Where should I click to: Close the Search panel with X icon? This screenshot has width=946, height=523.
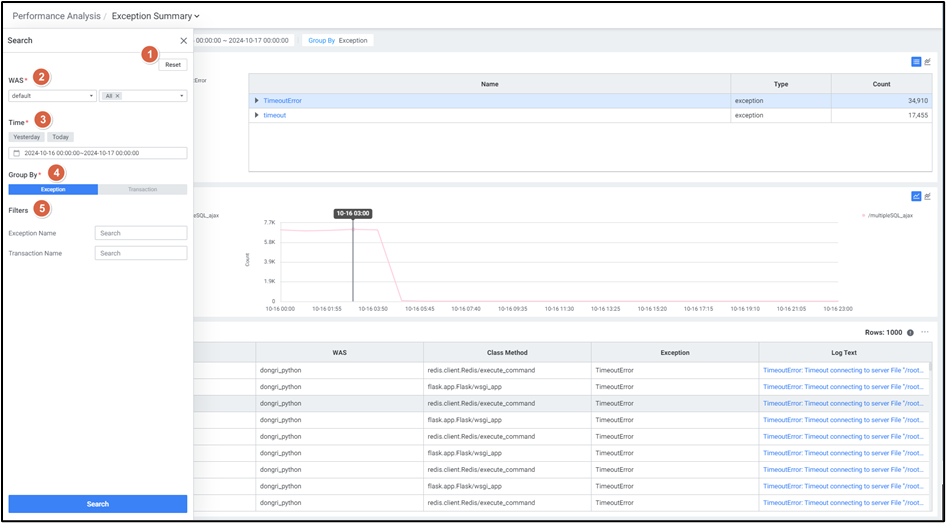coord(183,41)
